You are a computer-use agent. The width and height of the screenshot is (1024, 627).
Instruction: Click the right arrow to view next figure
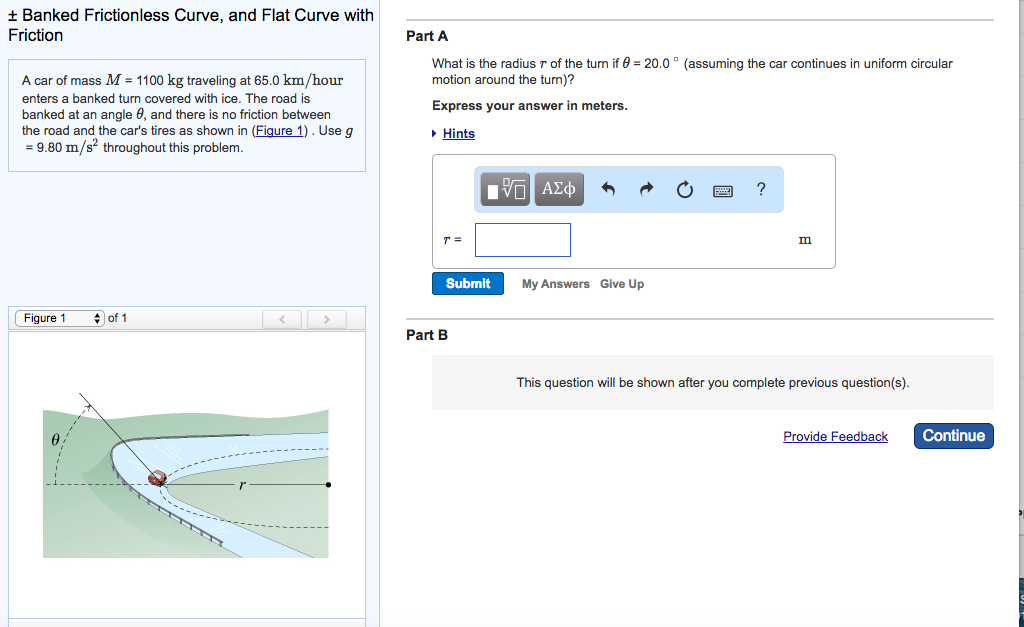[x=326, y=318]
